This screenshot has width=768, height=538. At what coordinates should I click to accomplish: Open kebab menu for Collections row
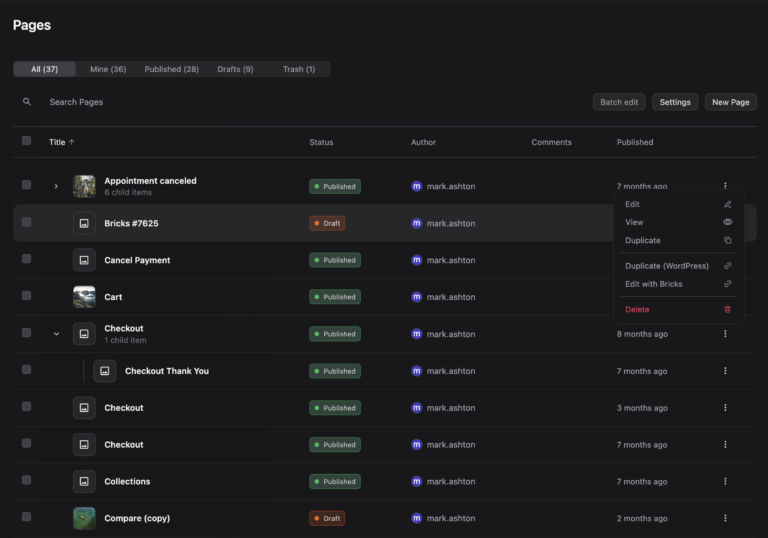[x=725, y=481]
